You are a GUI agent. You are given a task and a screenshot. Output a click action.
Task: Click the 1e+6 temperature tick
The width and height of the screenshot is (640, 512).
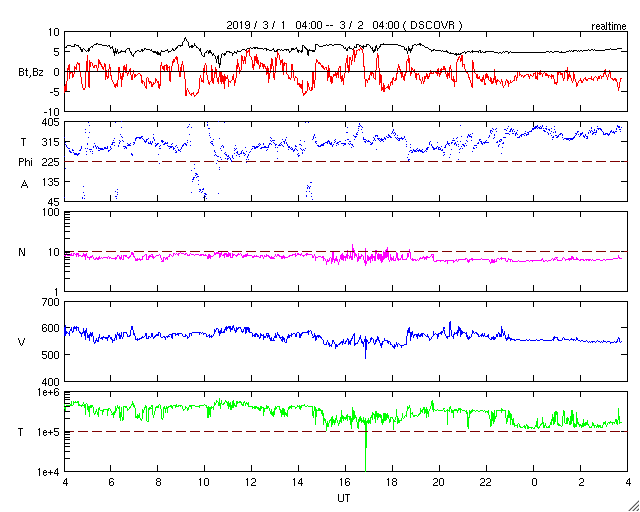(x=49, y=392)
